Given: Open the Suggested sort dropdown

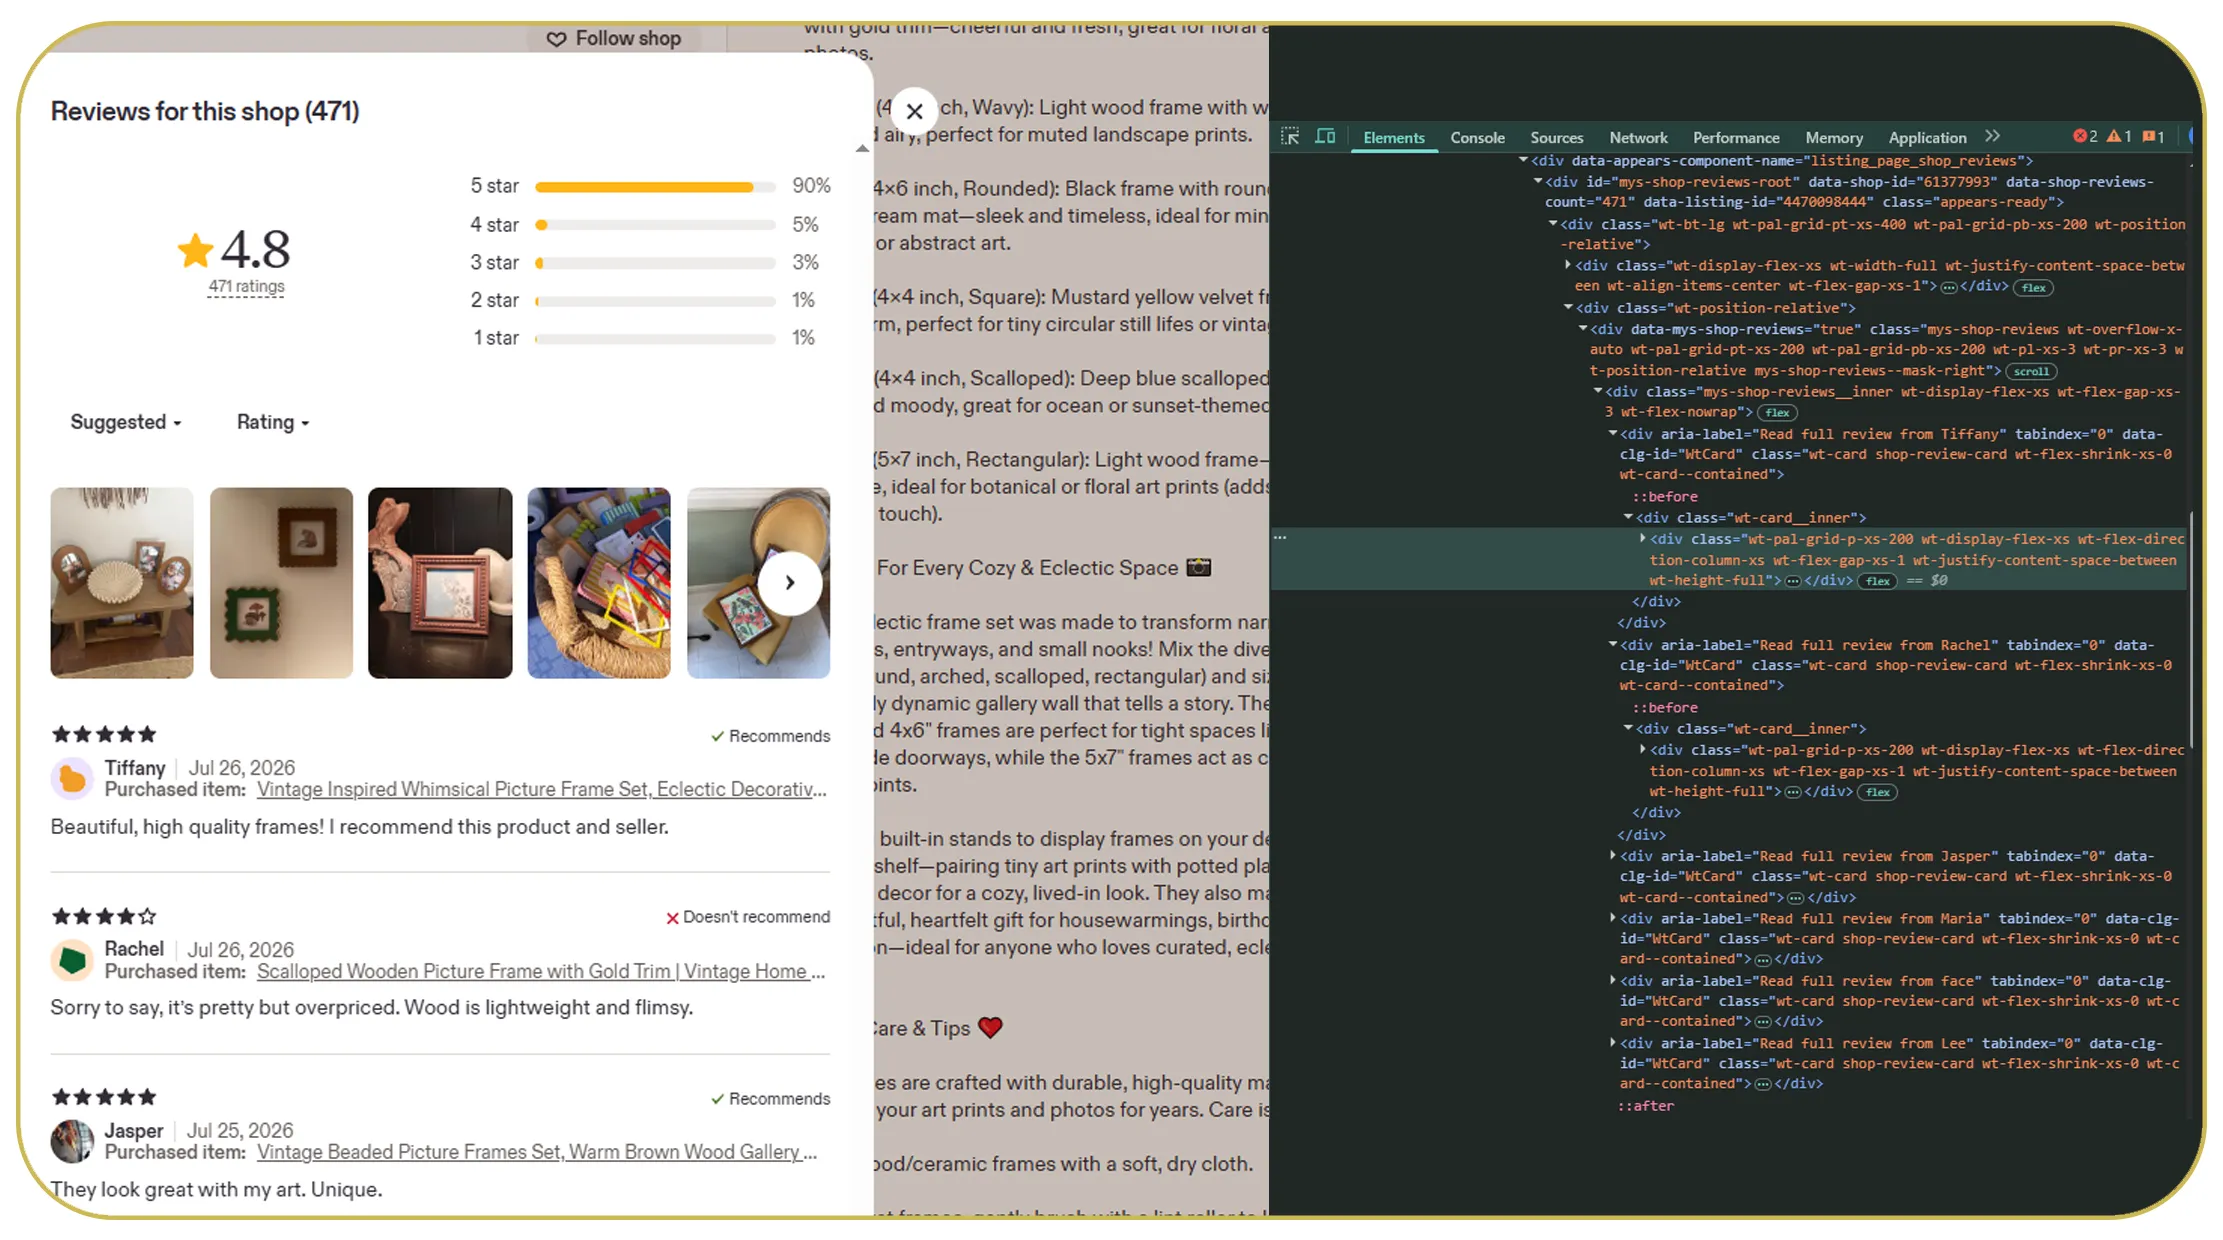Looking at the screenshot, I should pyautogui.click(x=126, y=422).
